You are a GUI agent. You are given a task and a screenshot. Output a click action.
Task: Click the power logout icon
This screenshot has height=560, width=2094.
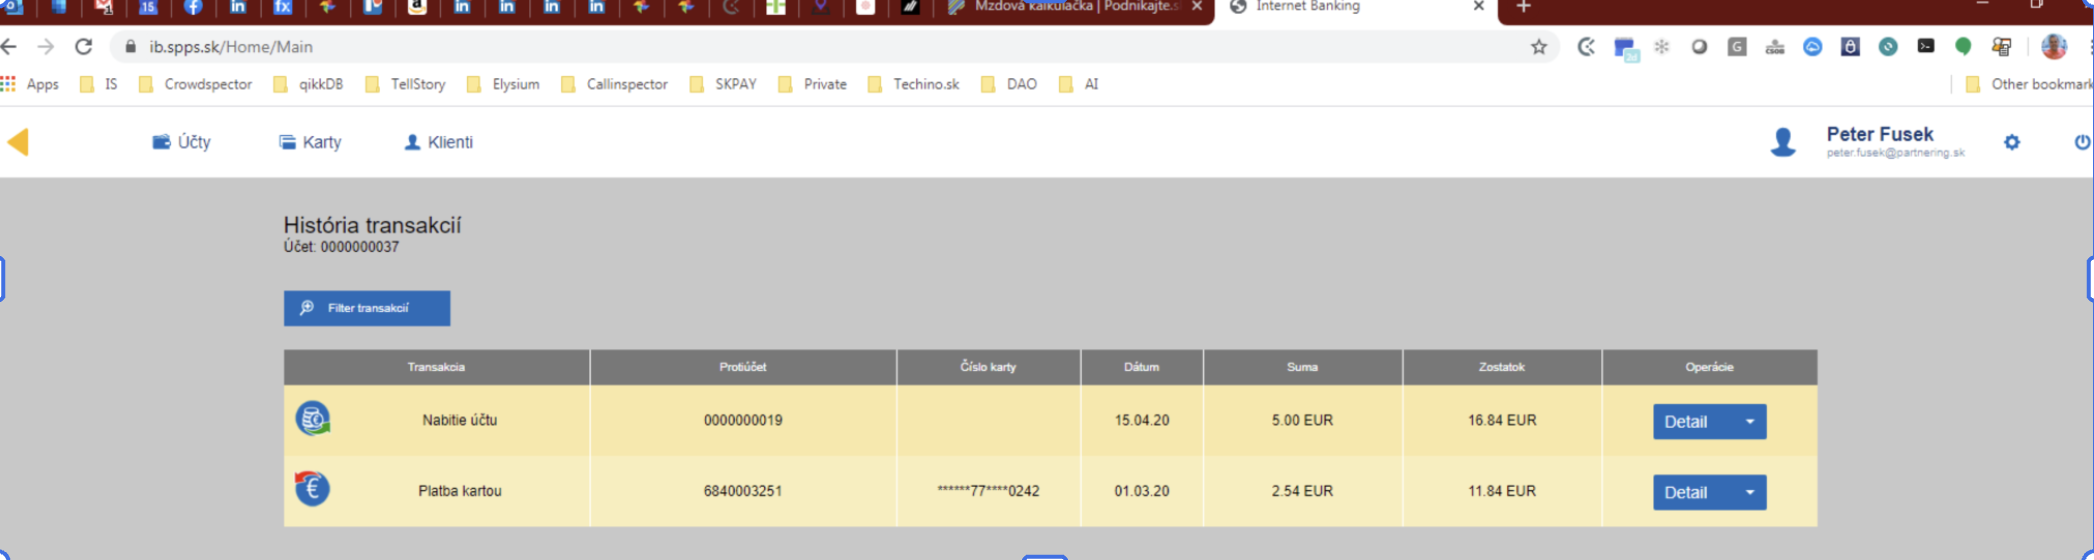tap(2082, 142)
